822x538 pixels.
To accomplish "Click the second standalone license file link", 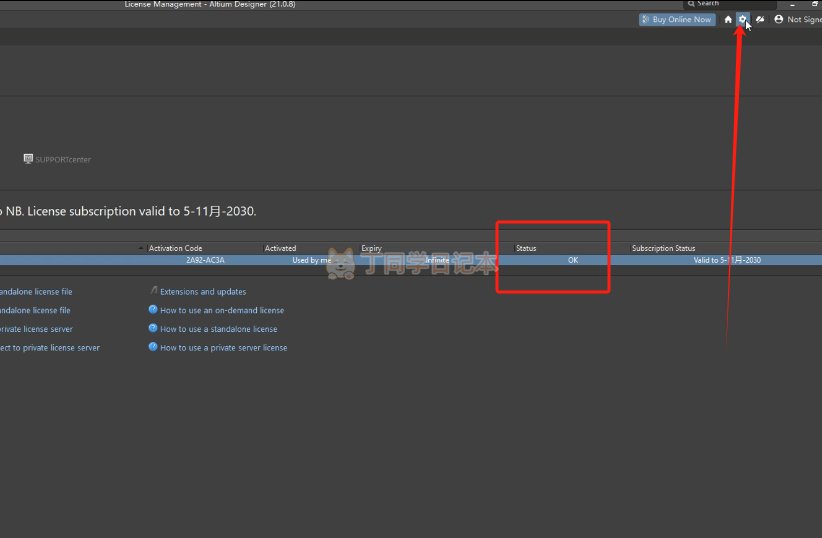I will [35, 310].
